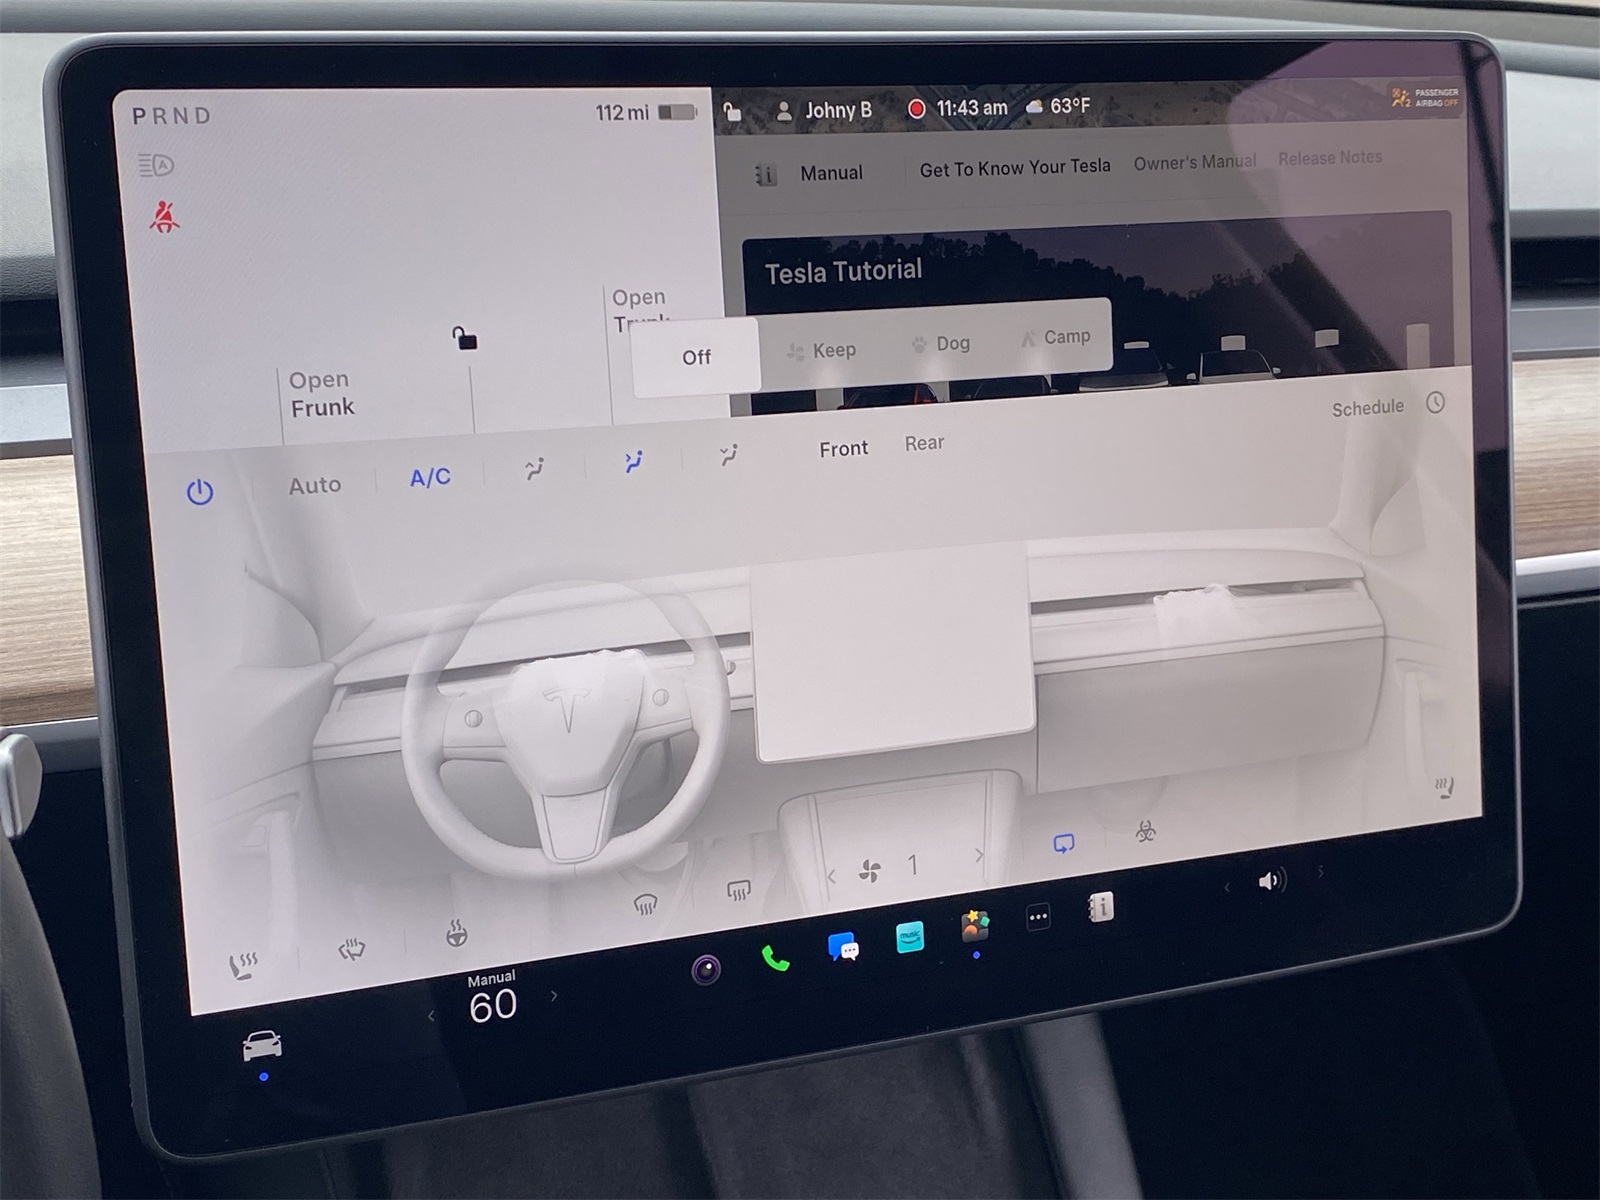Raise temperature using the right arrow

point(556,995)
